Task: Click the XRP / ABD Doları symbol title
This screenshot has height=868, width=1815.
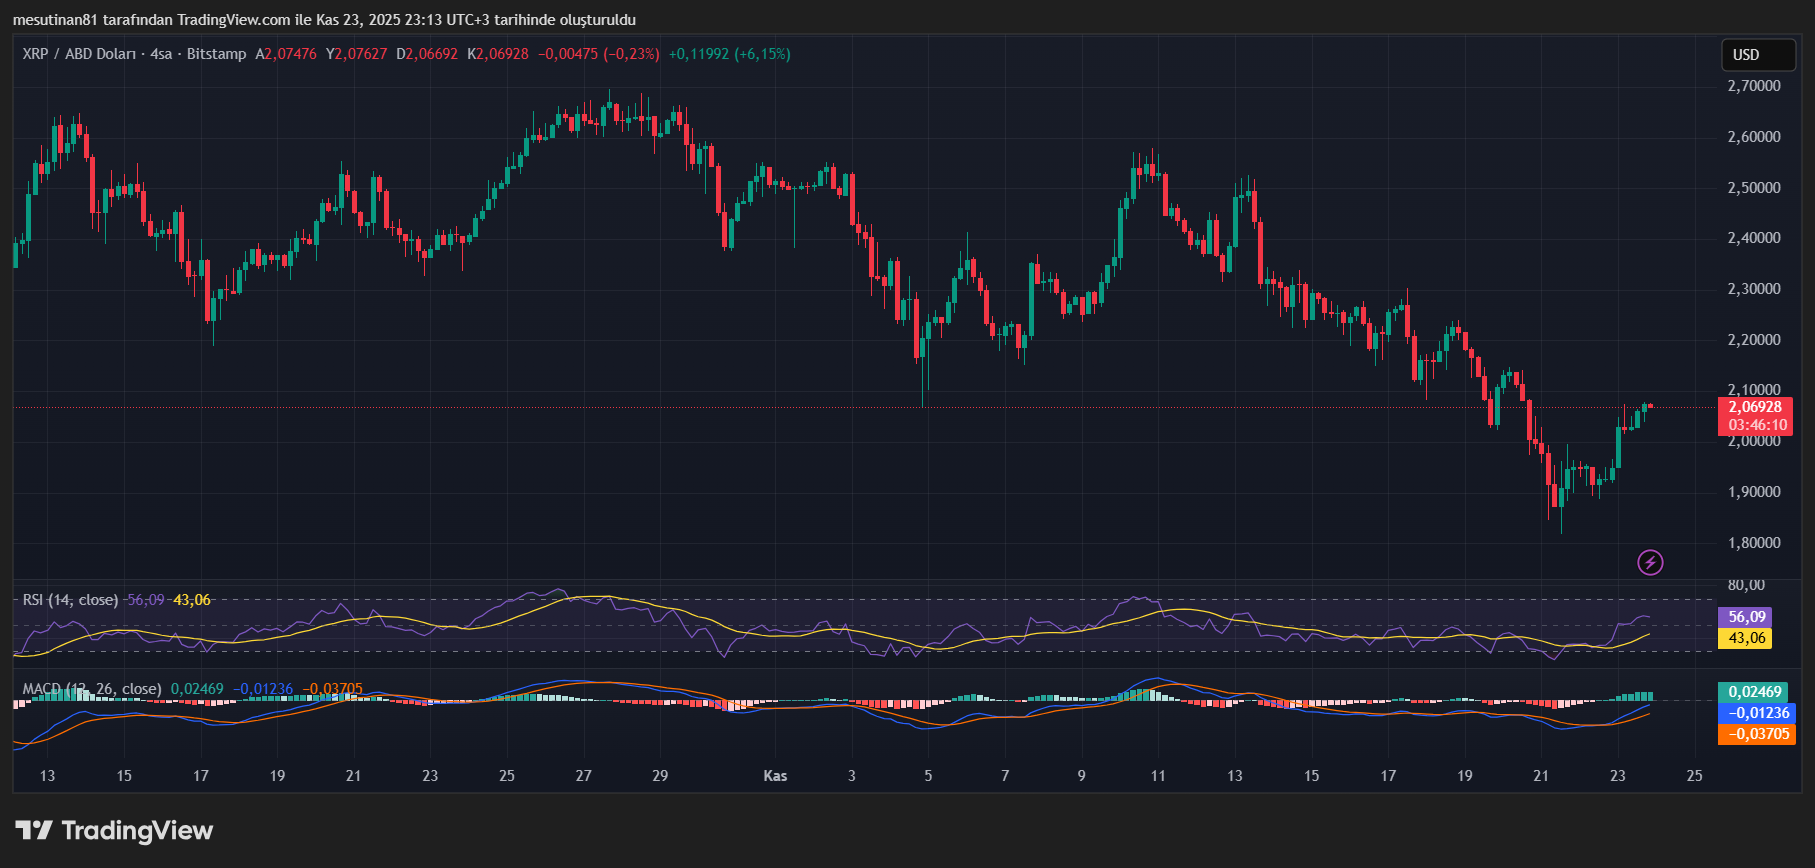Action: (80, 54)
